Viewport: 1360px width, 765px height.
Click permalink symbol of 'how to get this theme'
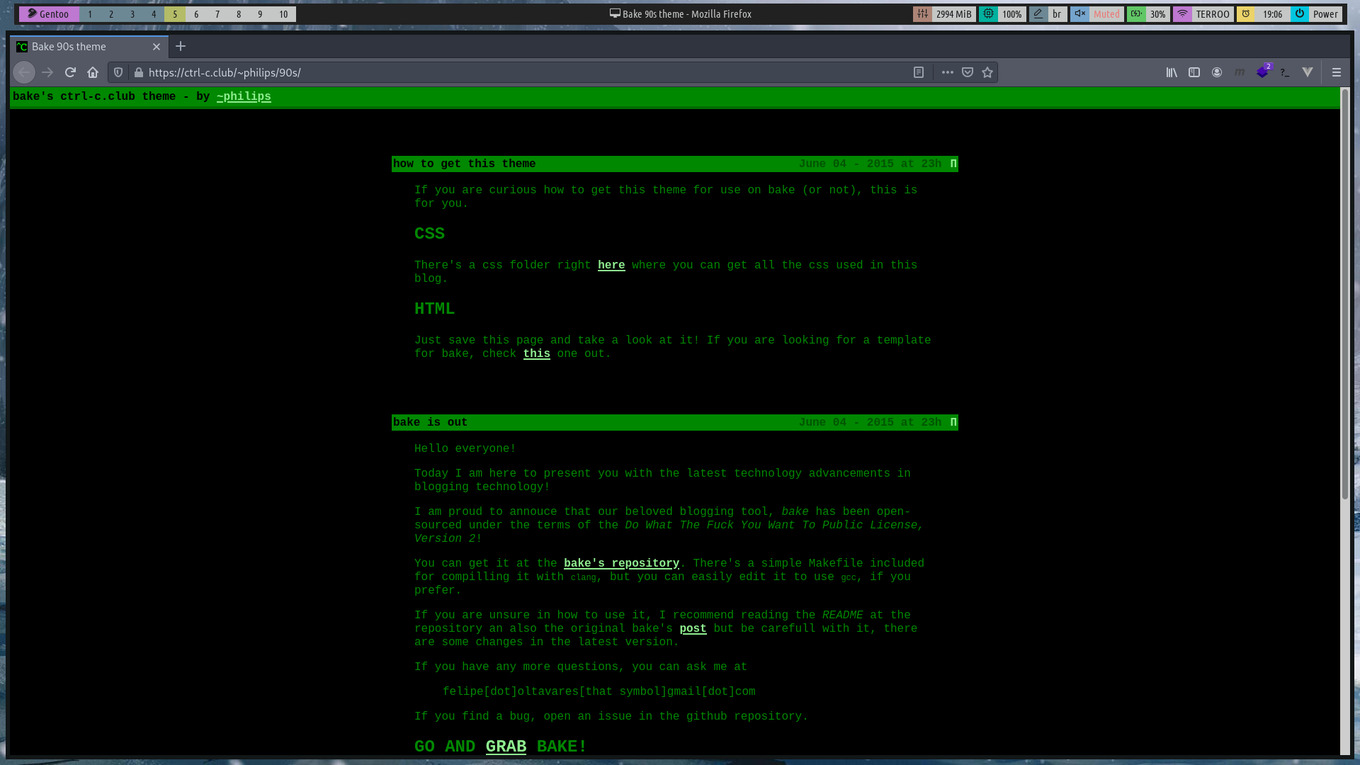click(x=953, y=164)
